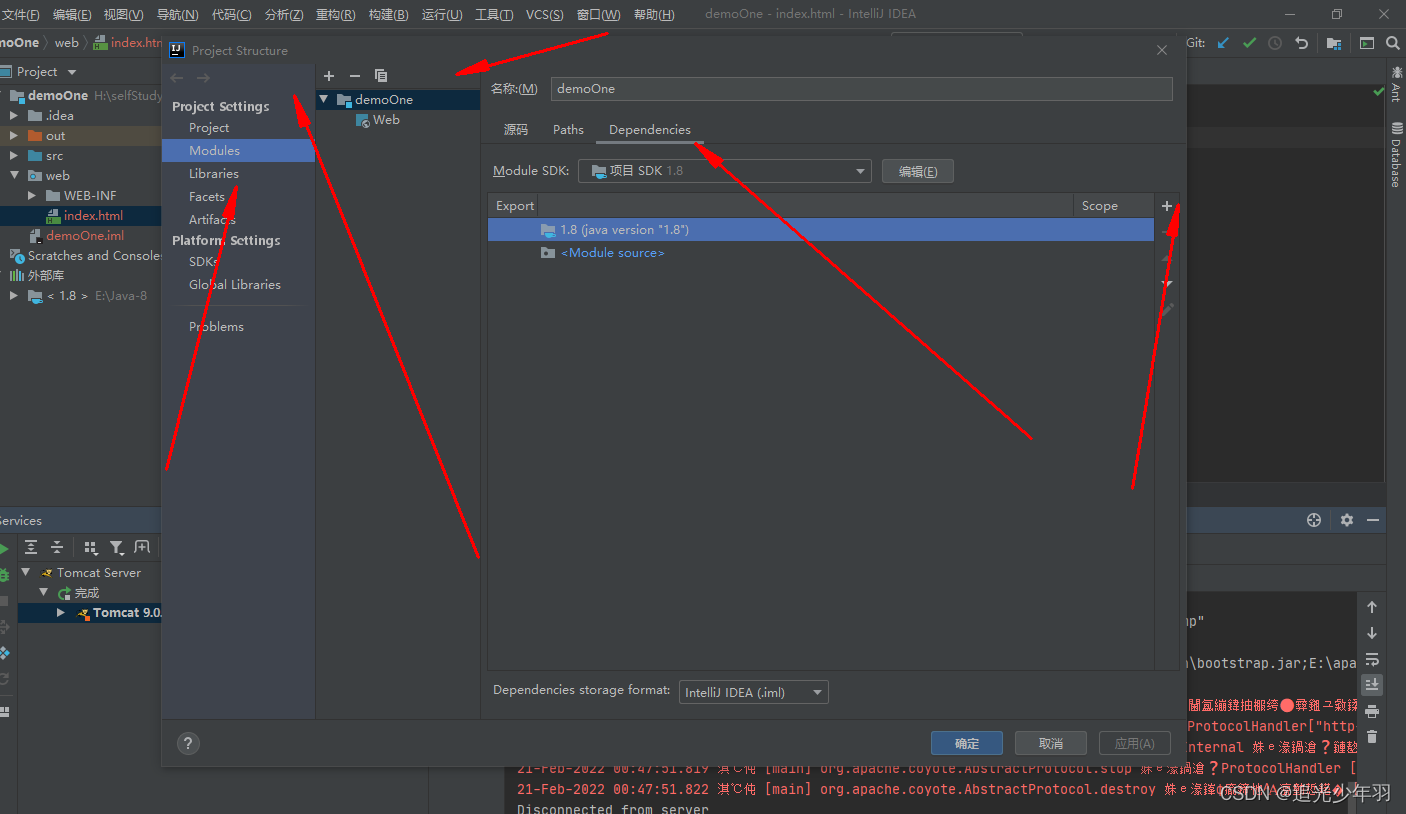
Task: Expand the Tomcat 9.0 tree node
Action: [x=61, y=612]
